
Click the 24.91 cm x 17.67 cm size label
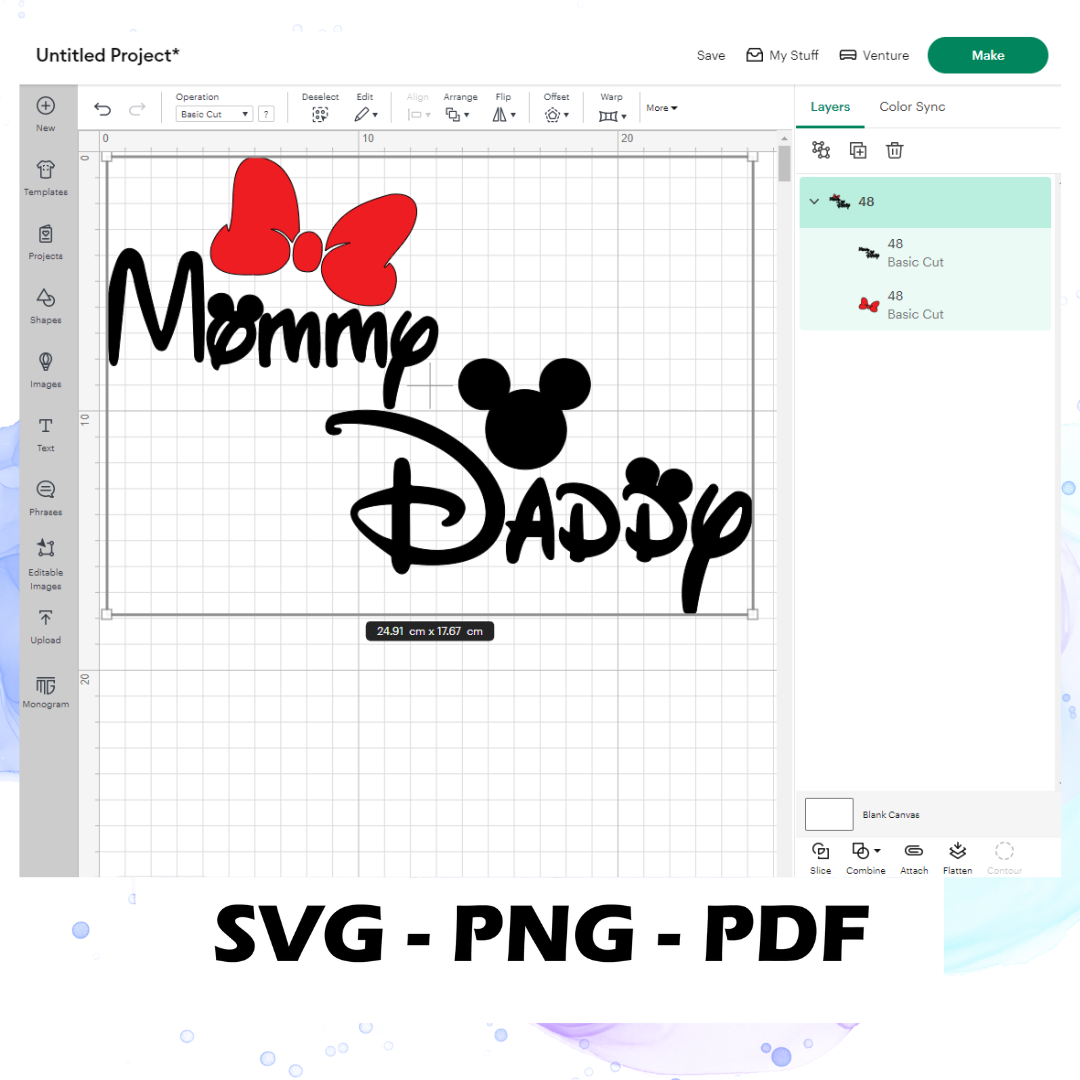pos(430,631)
